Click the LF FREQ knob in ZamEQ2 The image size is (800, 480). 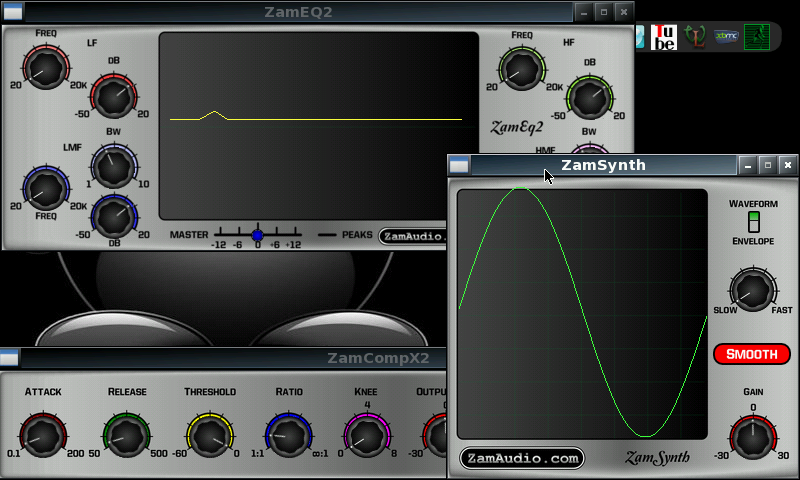pyautogui.click(x=46, y=68)
